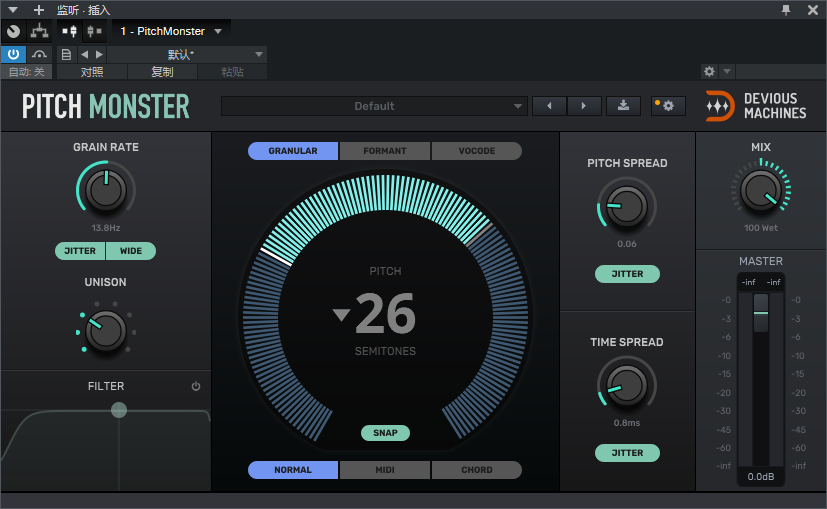Image resolution: width=827 pixels, height=509 pixels.
Task: Toggle Time Spread JITTER button
Action: point(627,453)
